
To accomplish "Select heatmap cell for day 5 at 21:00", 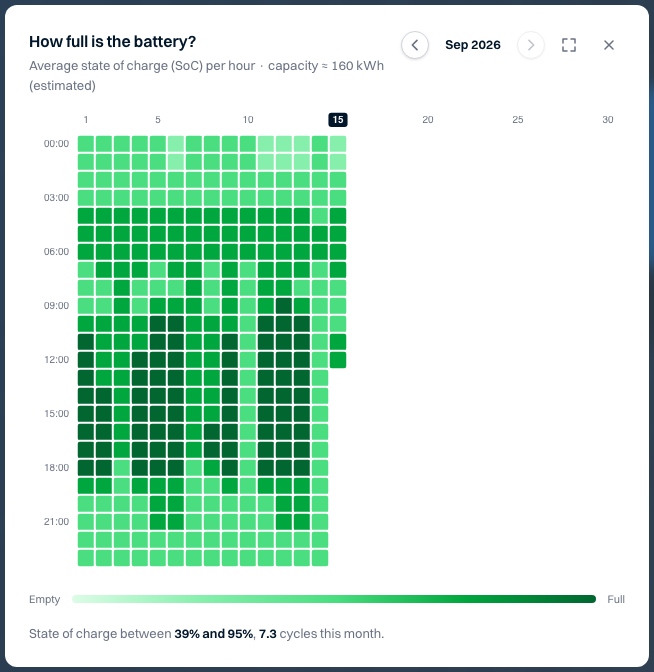I will tap(158, 522).
